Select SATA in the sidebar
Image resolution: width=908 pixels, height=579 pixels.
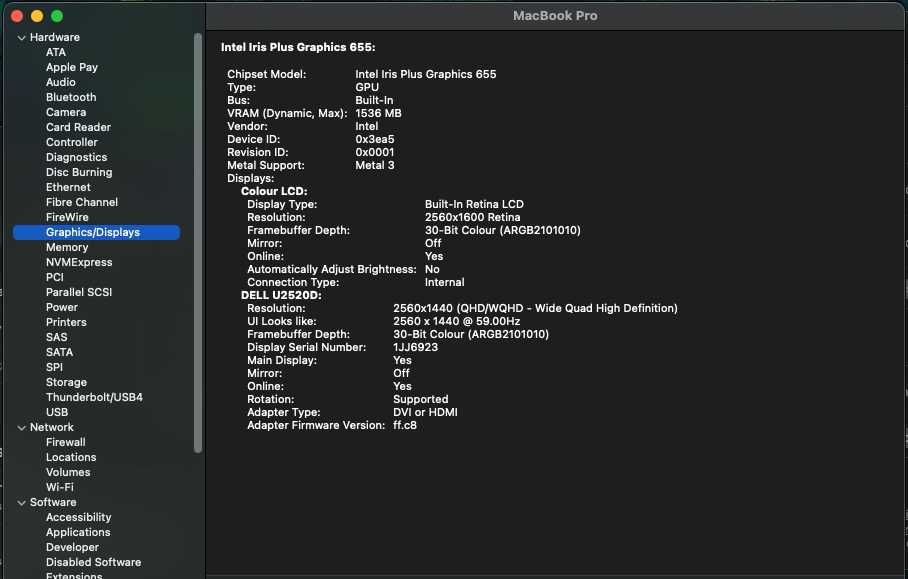(x=59, y=353)
